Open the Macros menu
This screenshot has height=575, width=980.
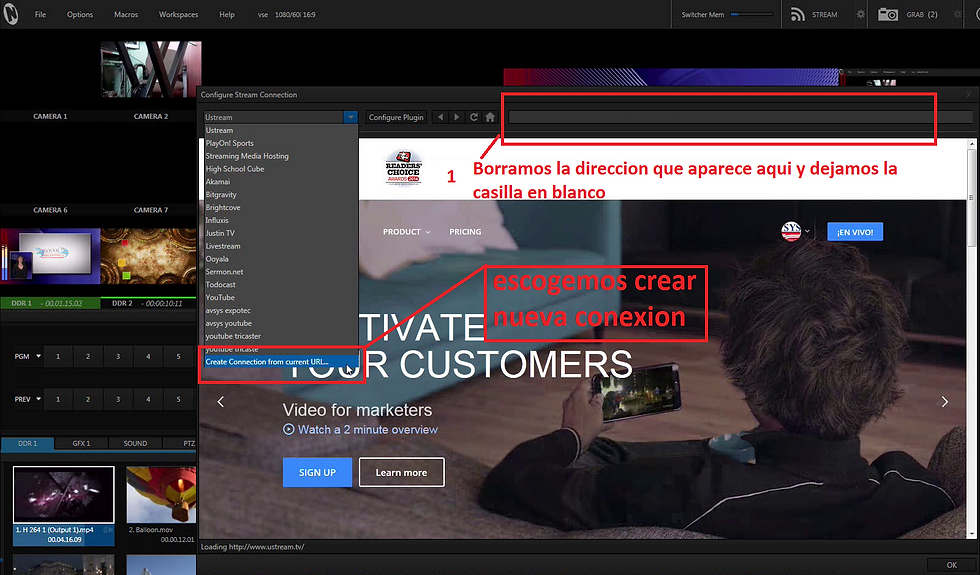[x=126, y=14]
